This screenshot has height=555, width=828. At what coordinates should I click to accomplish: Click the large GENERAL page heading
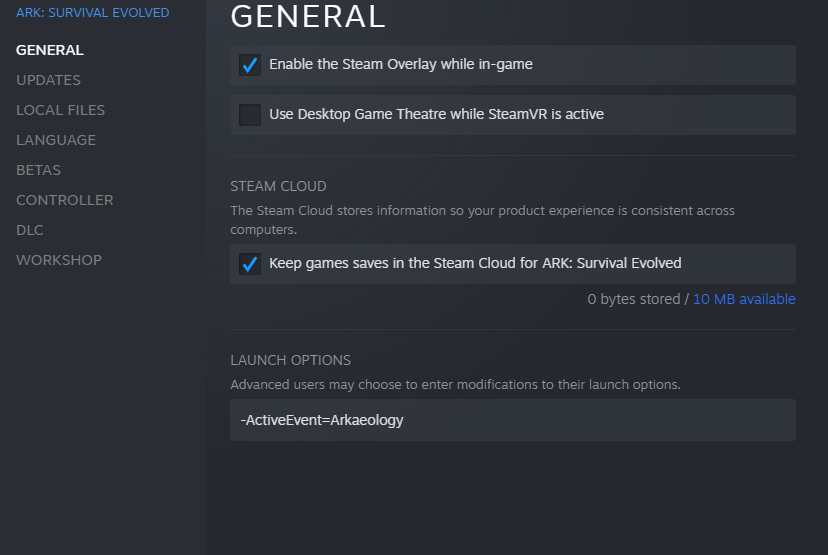(x=308, y=17)
